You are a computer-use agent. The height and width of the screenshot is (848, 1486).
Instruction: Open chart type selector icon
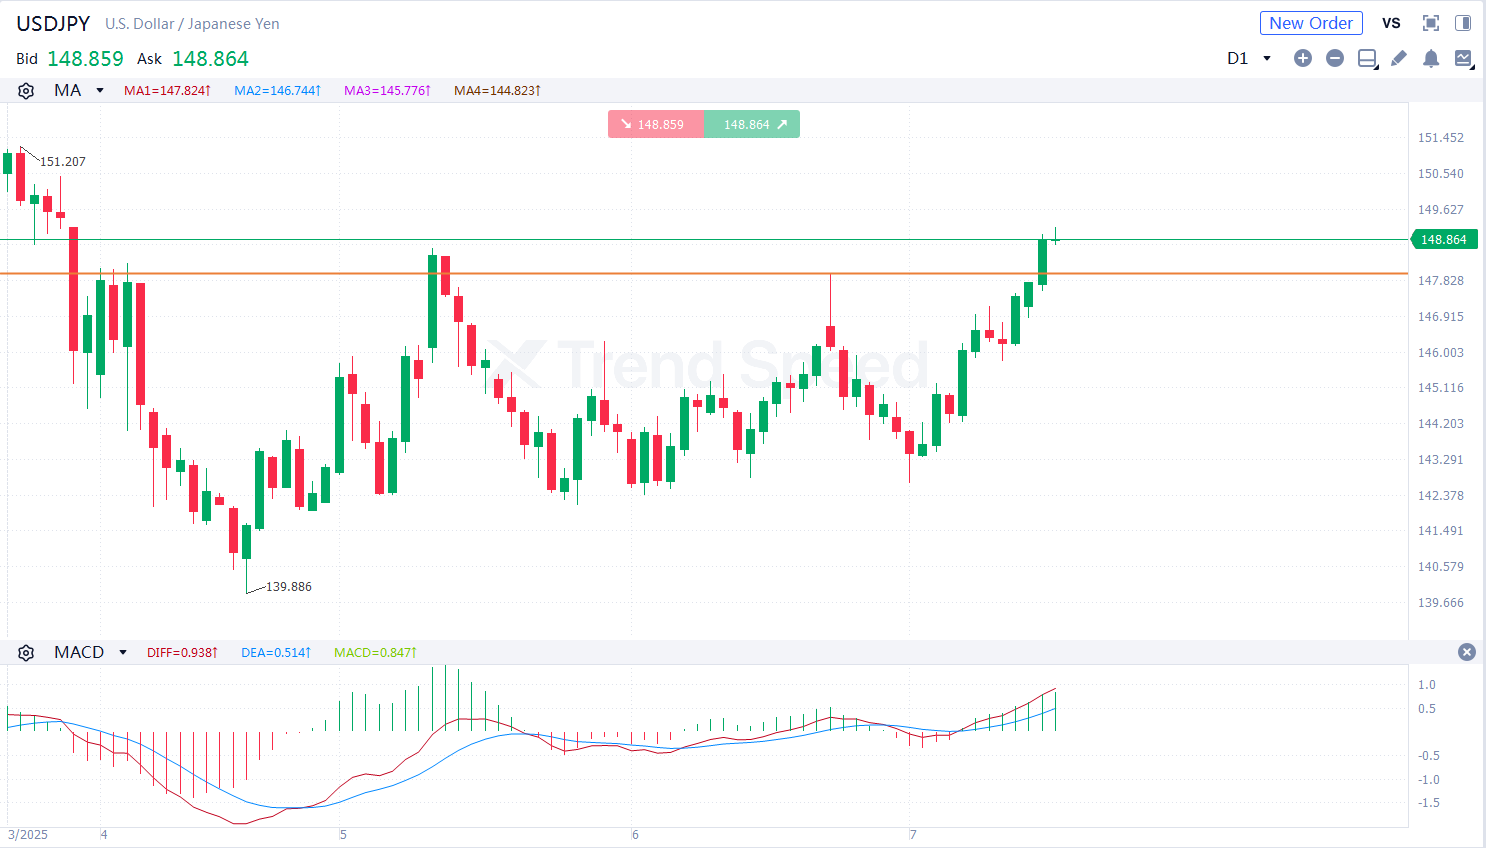pyautogui.click(x=1463, y=58)
